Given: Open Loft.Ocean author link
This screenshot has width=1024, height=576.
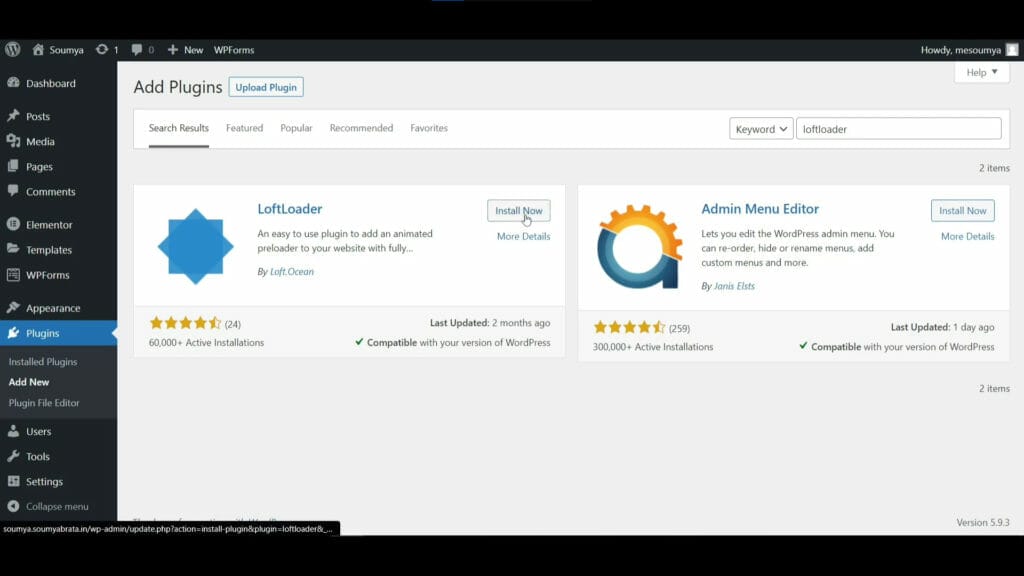Looking at the screenshot, I should (x=291, y=272).
